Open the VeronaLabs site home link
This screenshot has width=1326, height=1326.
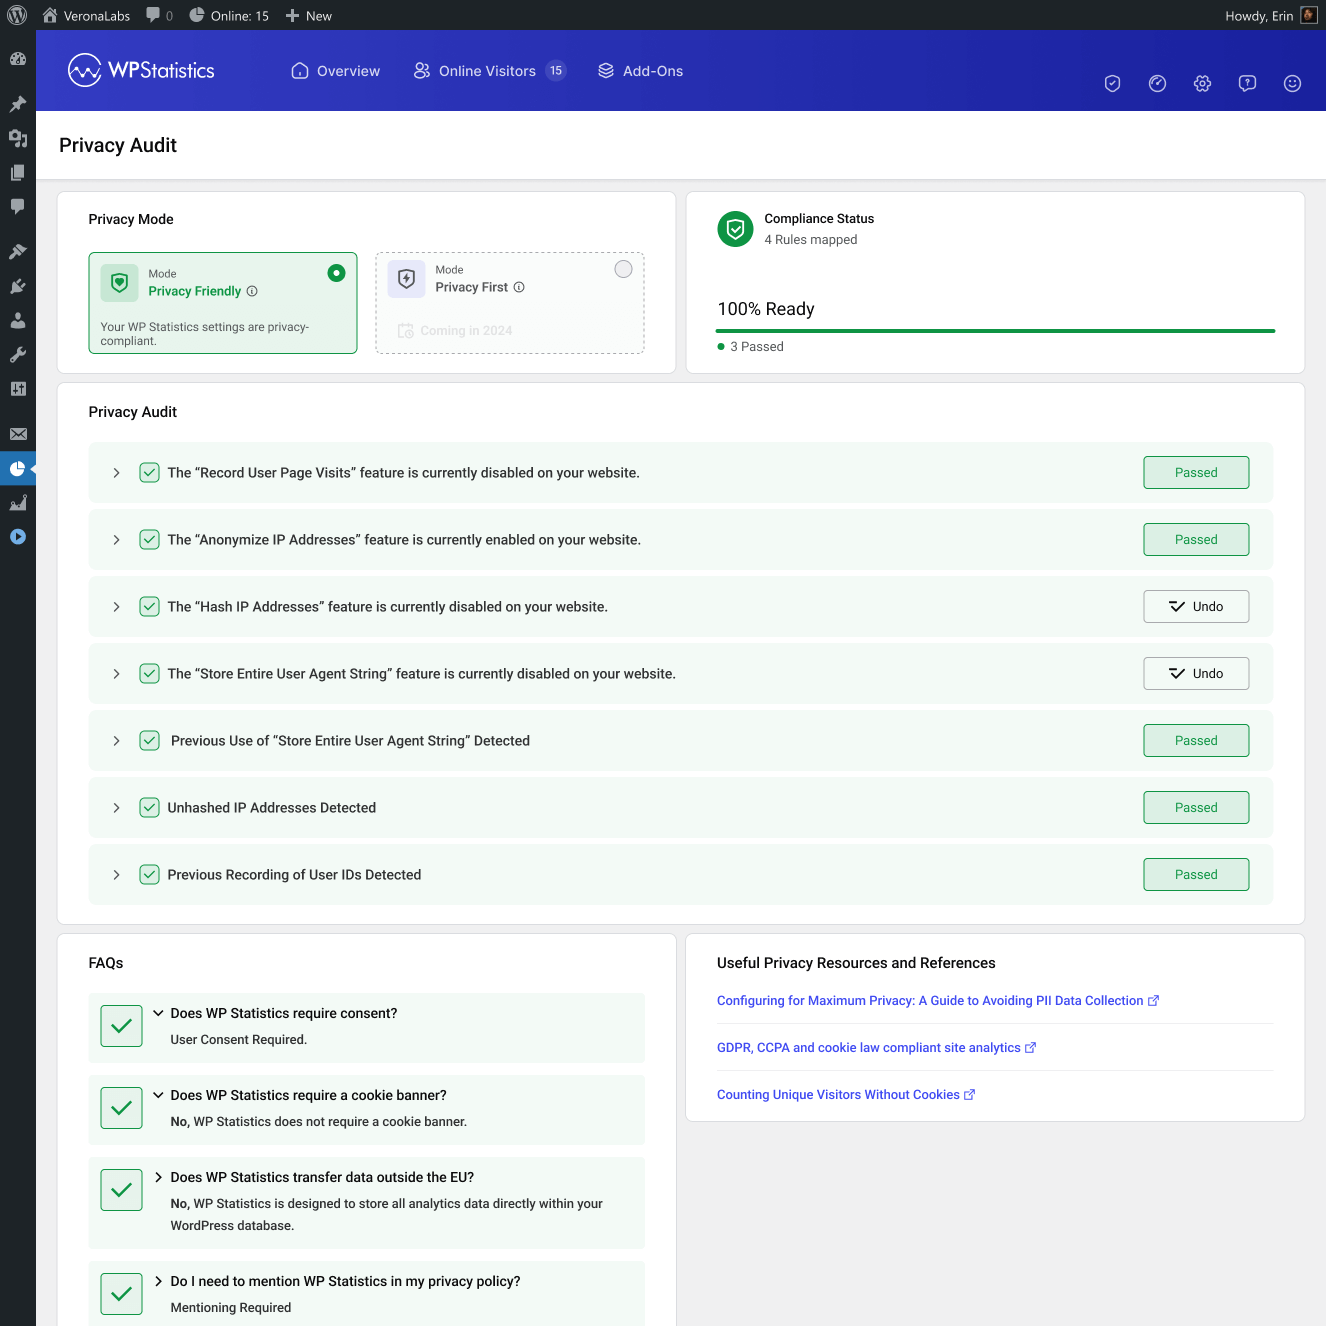point(86,15)
